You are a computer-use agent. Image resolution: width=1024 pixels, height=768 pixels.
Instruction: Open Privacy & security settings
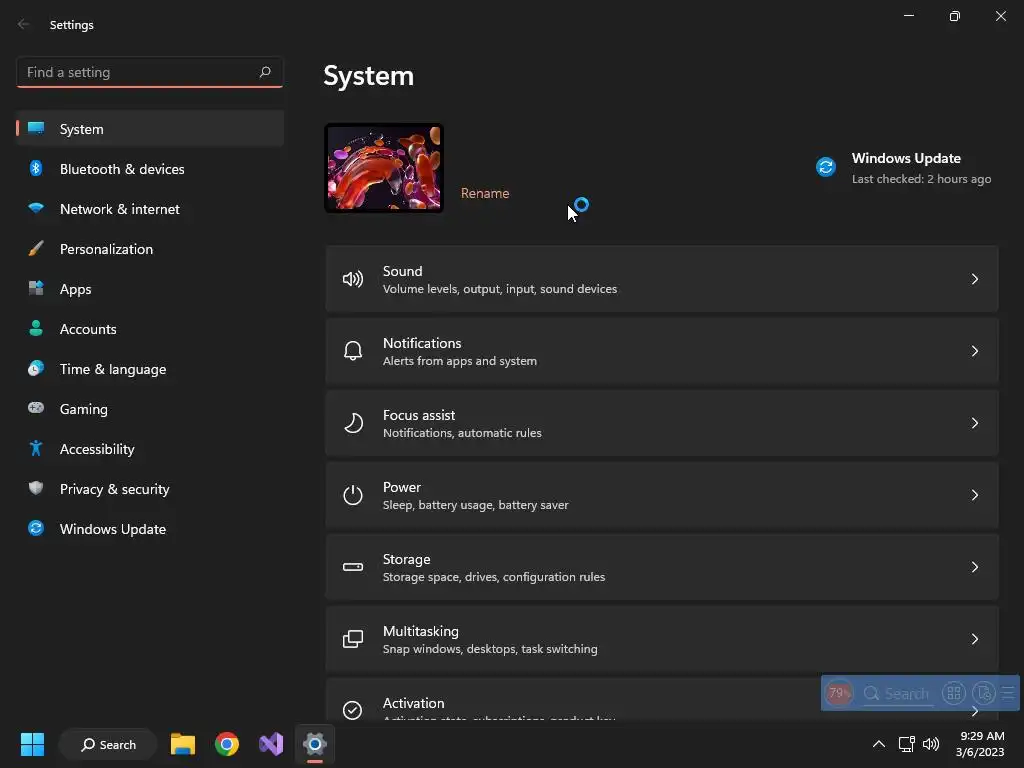click(150, 489)
